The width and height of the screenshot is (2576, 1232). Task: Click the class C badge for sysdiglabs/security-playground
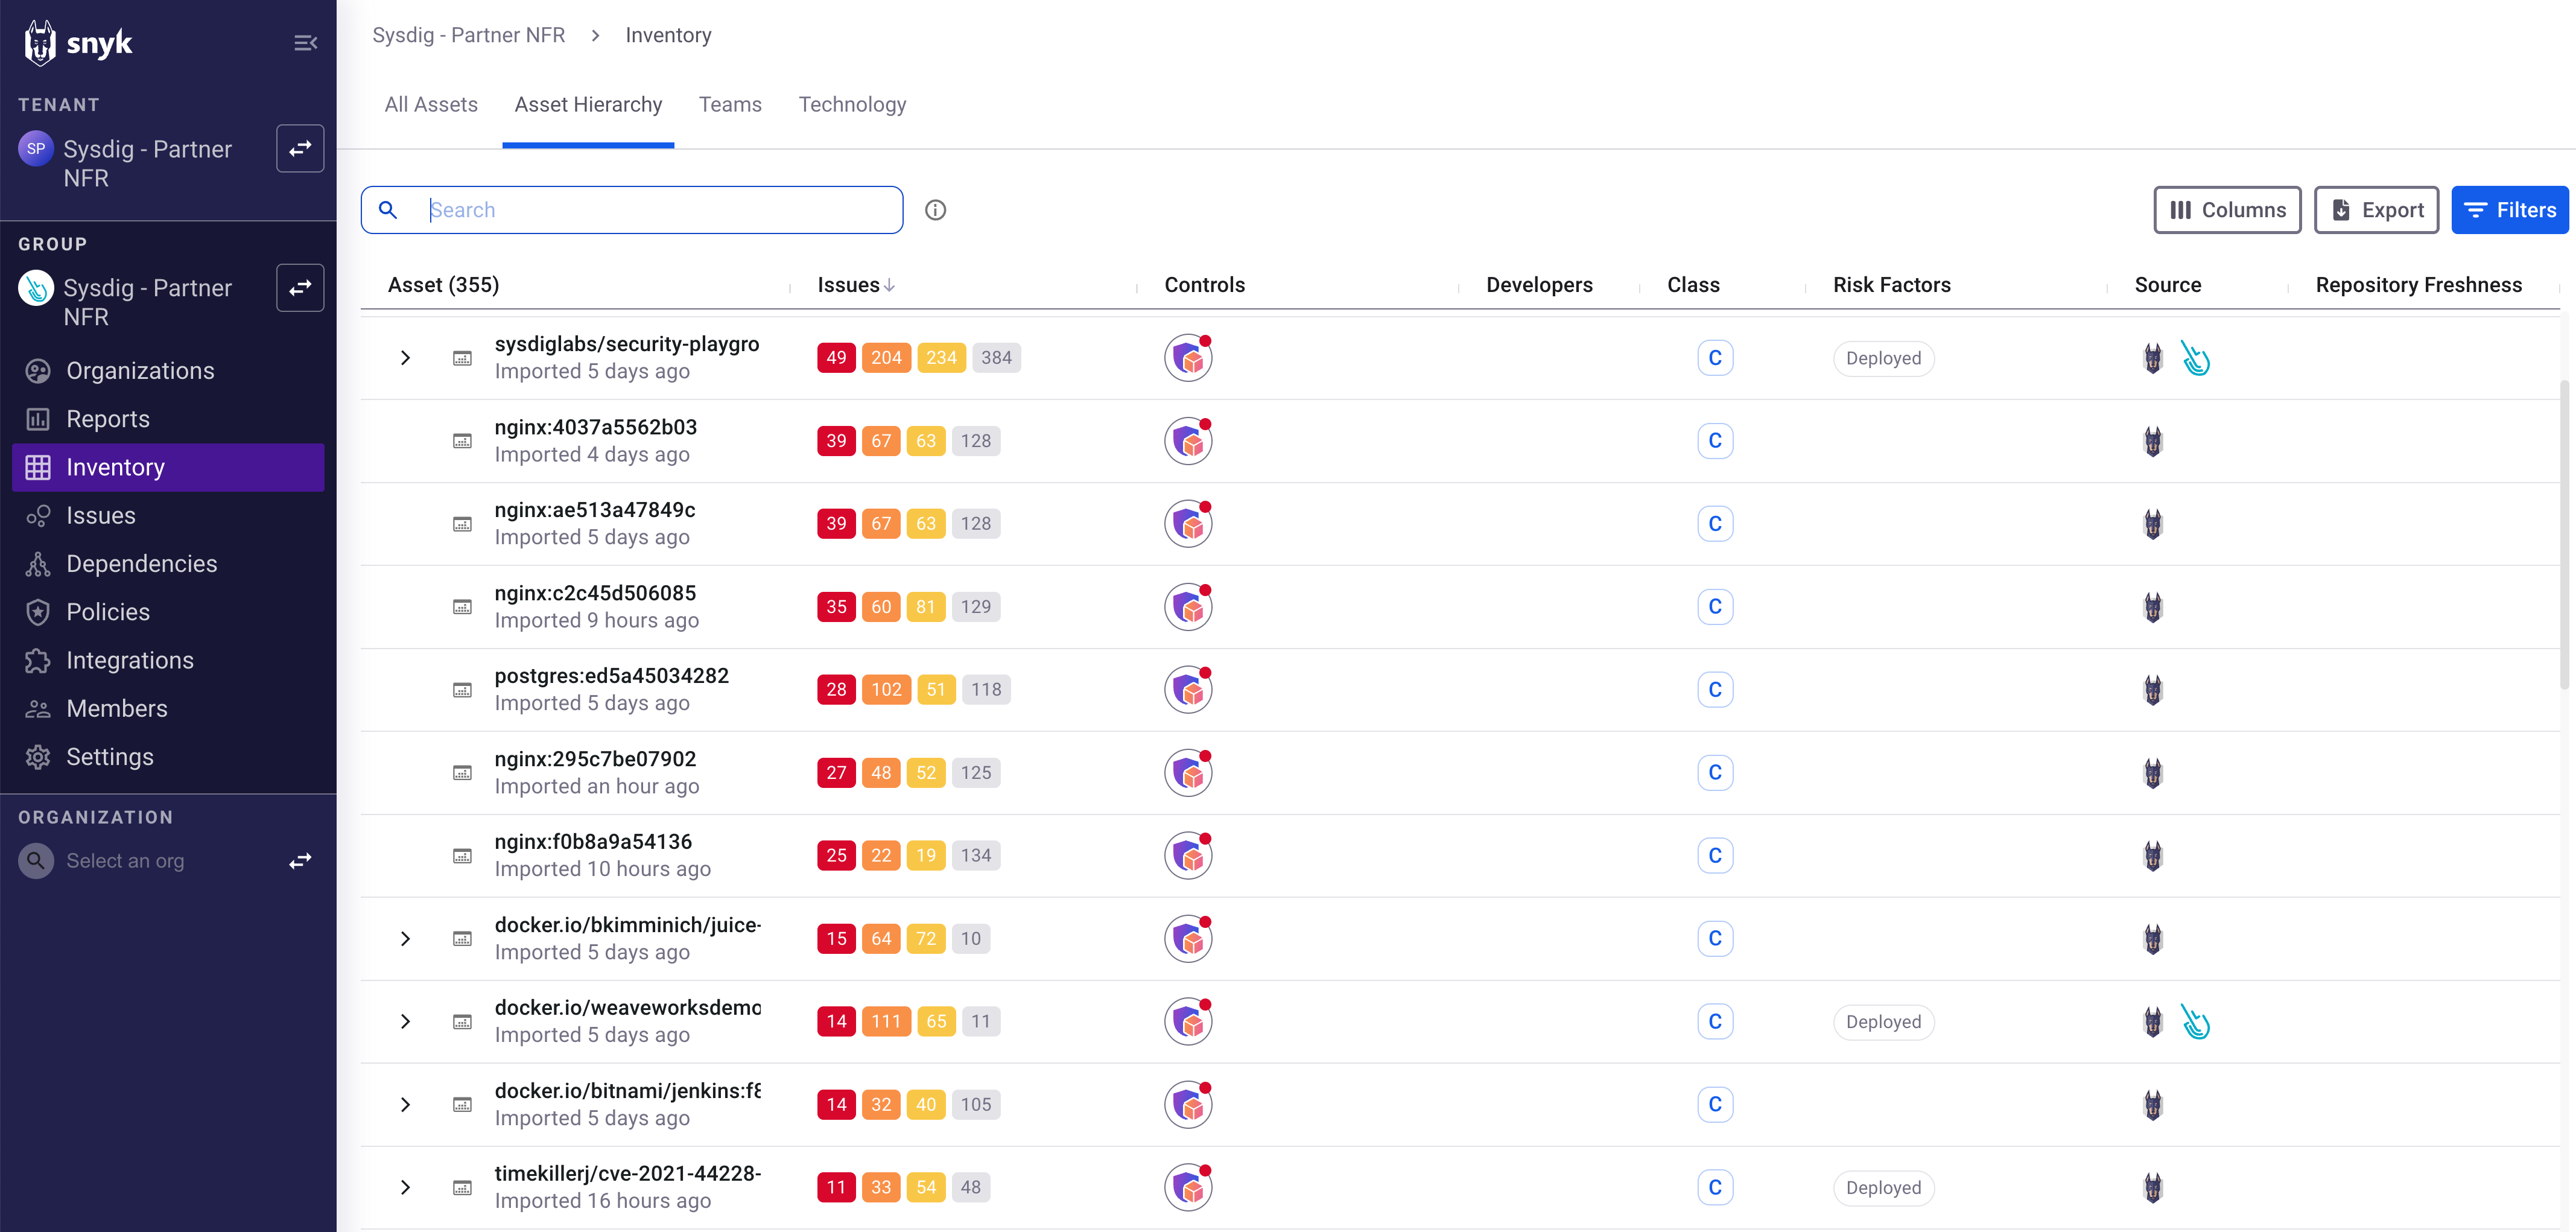pos(1715,358)
